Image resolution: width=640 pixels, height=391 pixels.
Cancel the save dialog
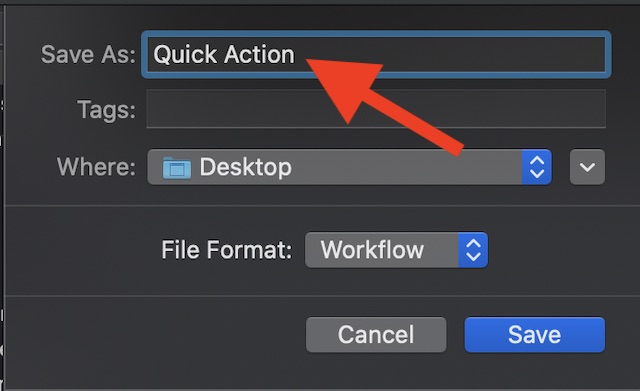(376, 335)
